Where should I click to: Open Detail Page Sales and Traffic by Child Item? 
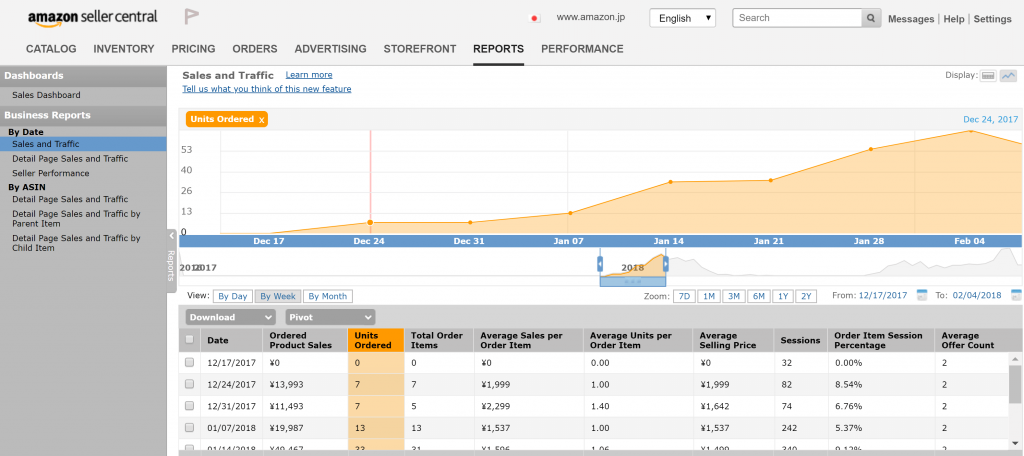pos(76,243)
